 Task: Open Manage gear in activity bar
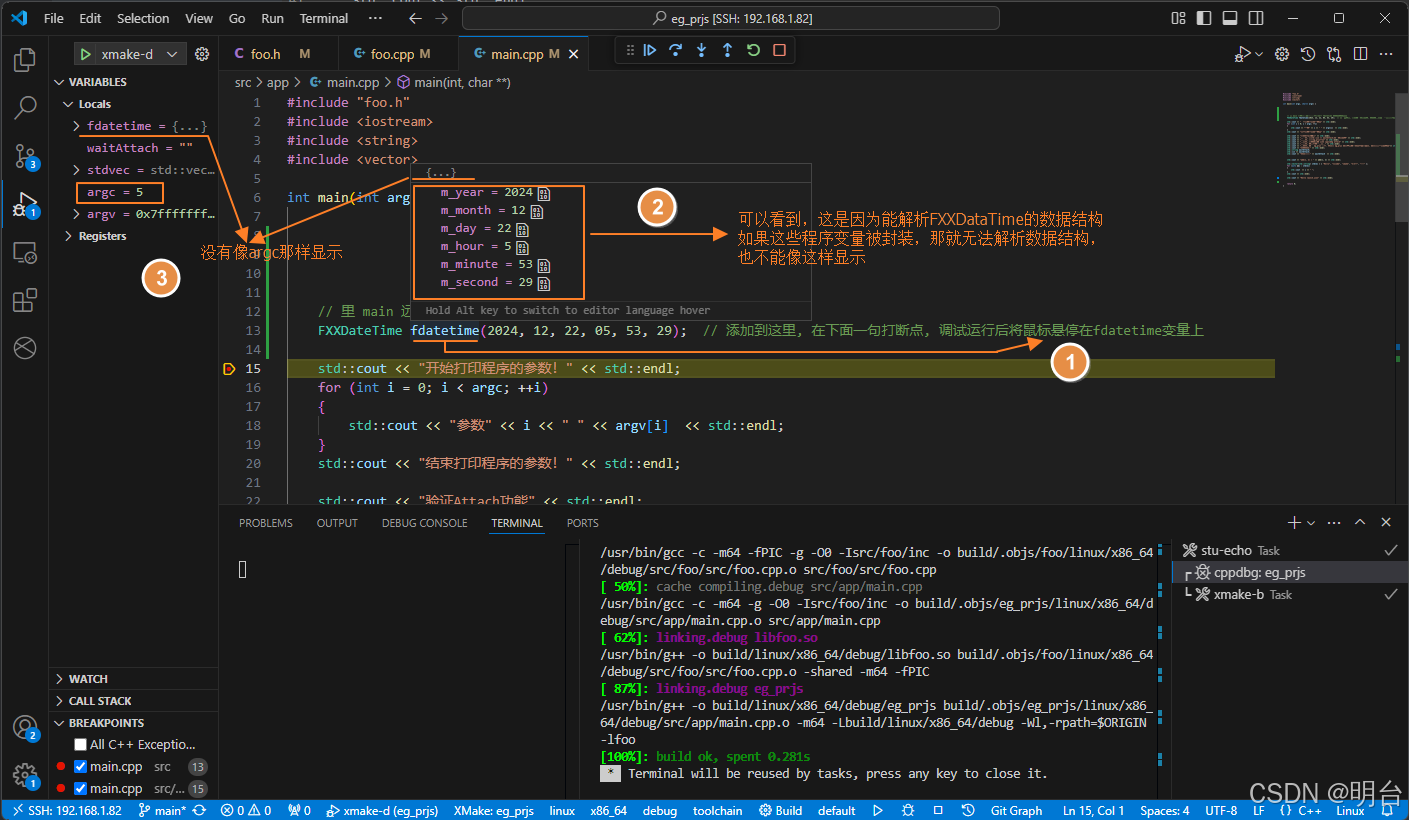tap(25, 776)
